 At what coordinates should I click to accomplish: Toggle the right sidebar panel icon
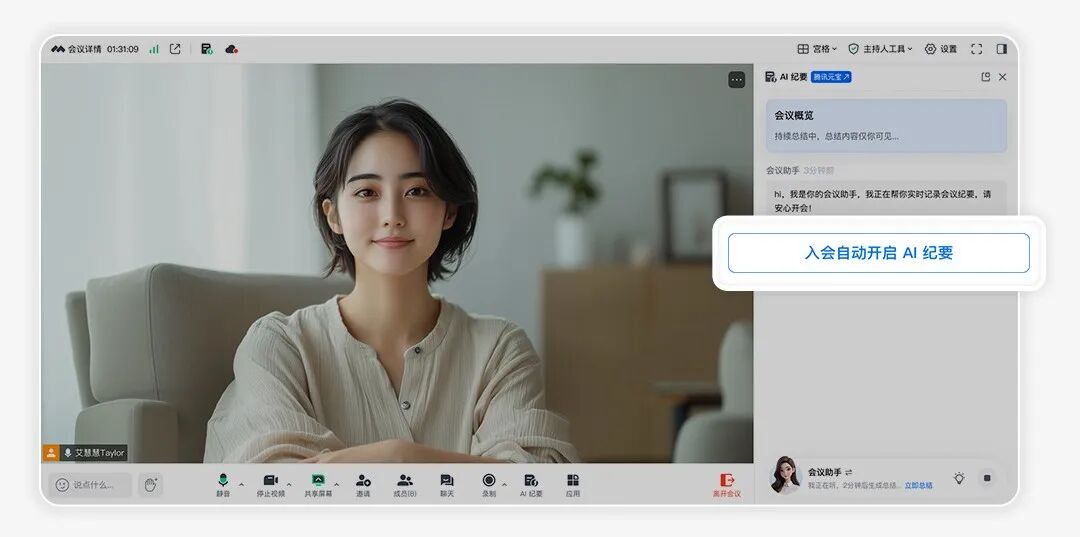click(1002, 49)
